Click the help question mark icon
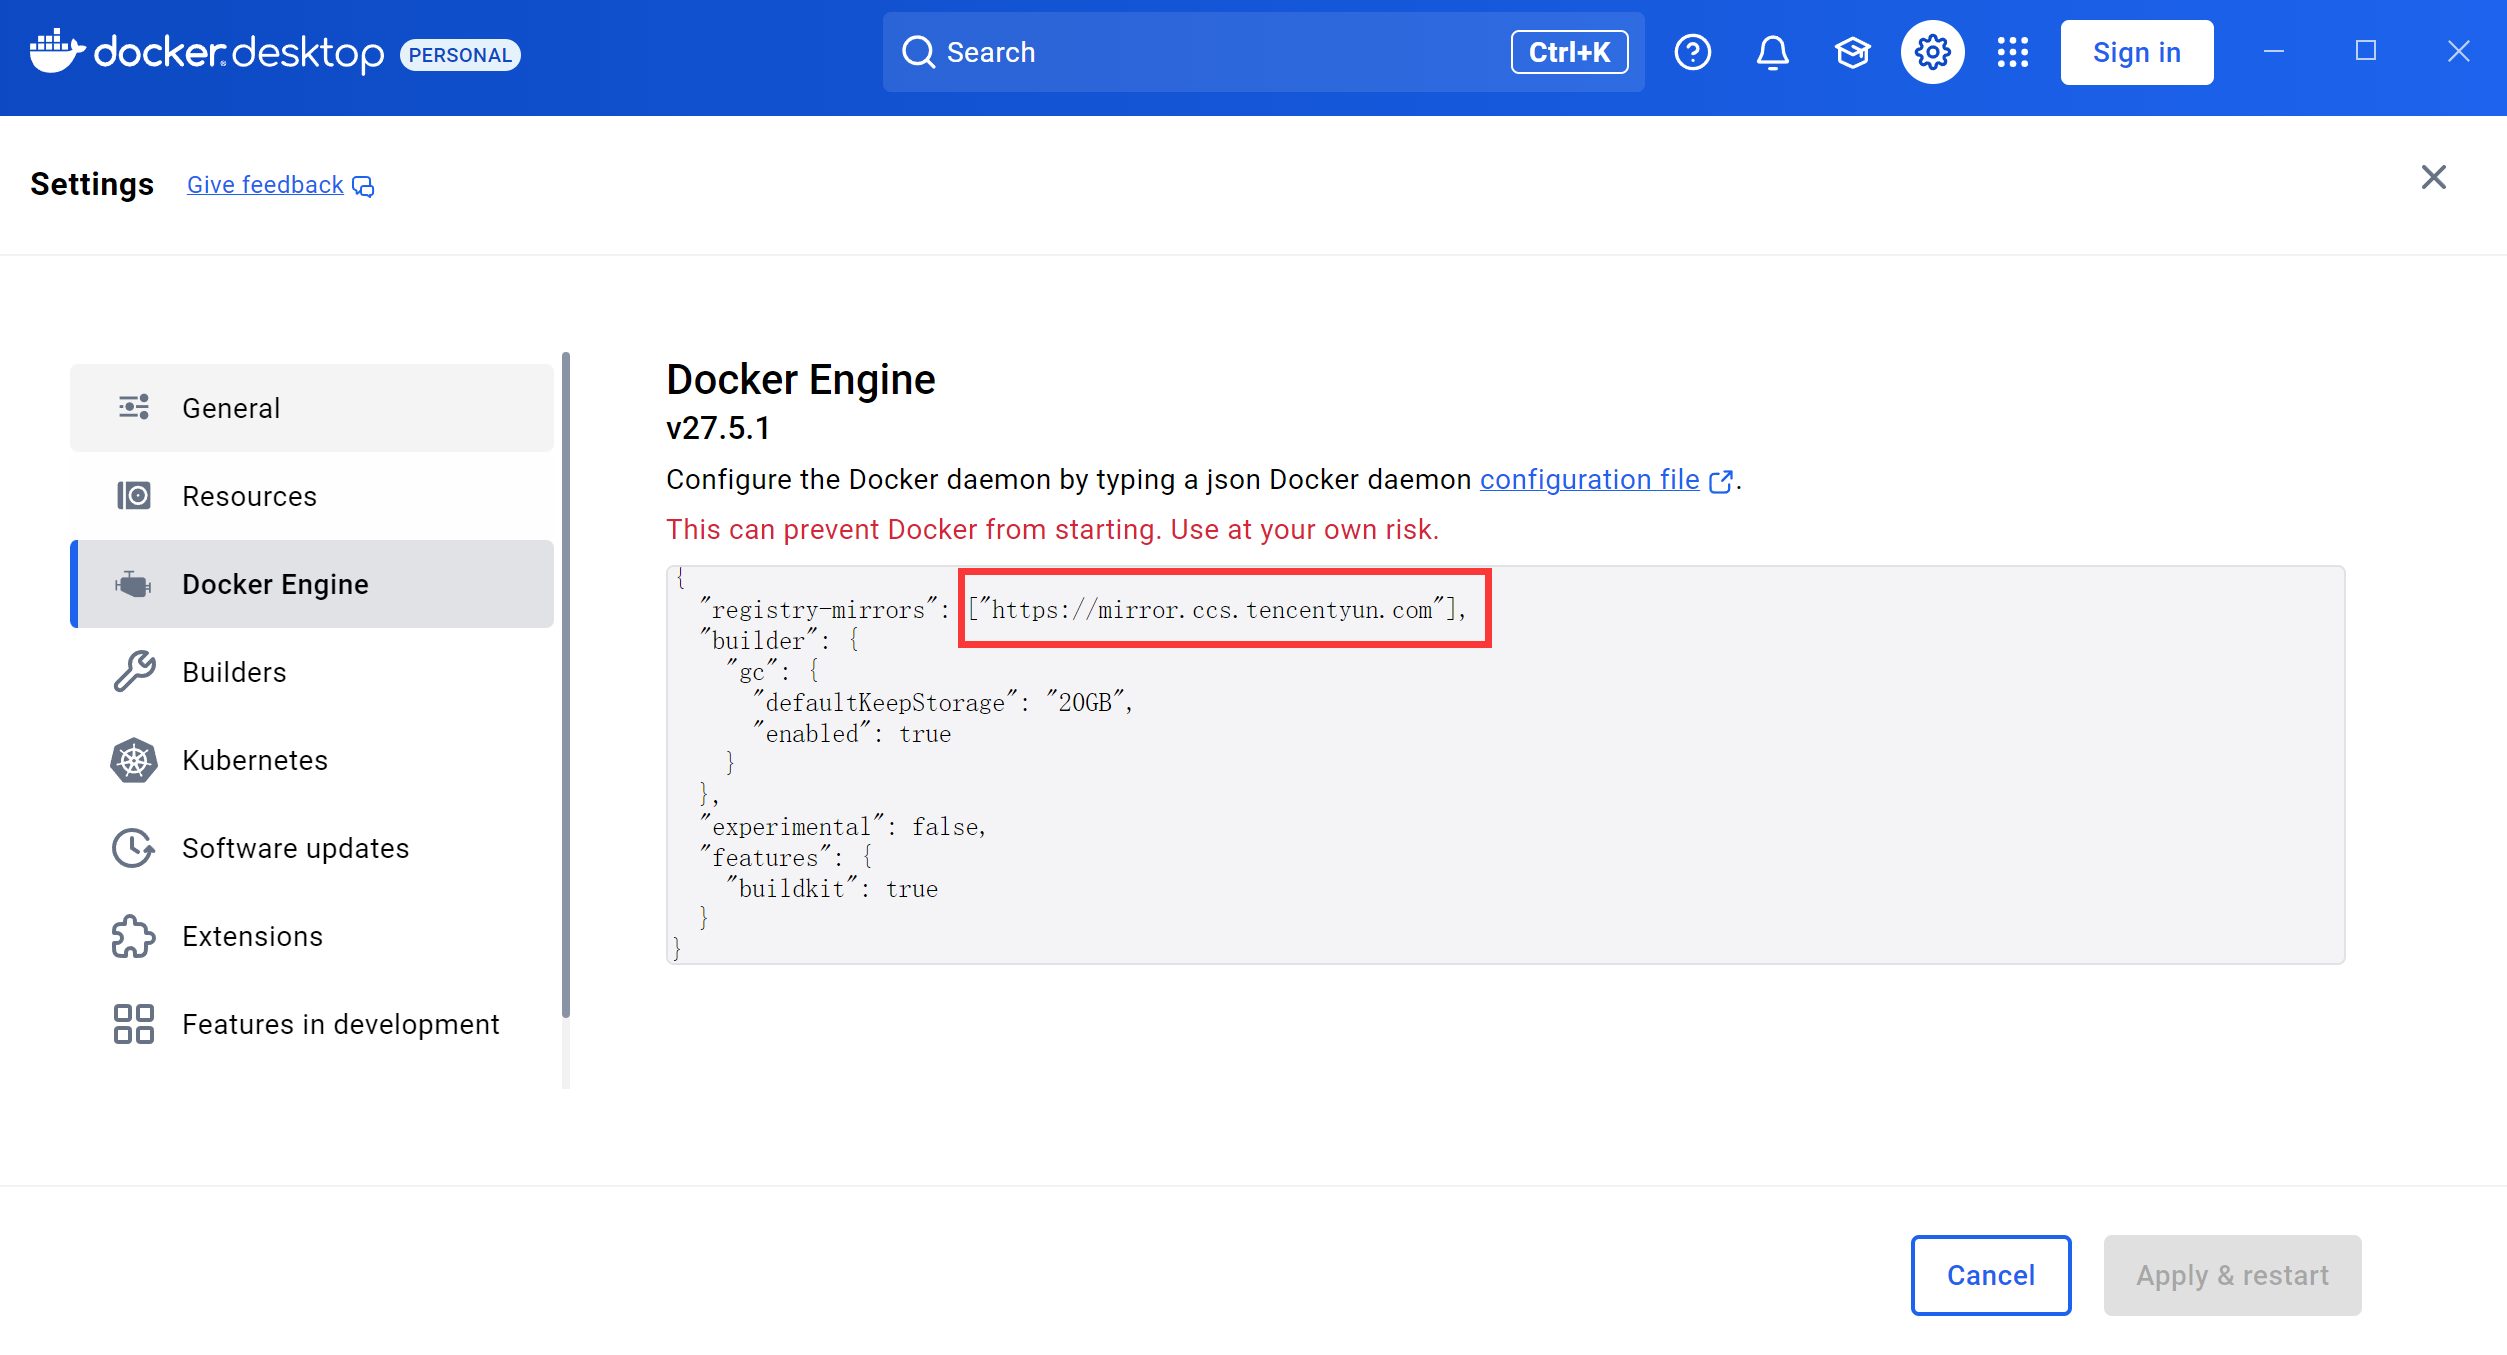Viewport: 2507px width, 1355px height. tap(1692, 52)
